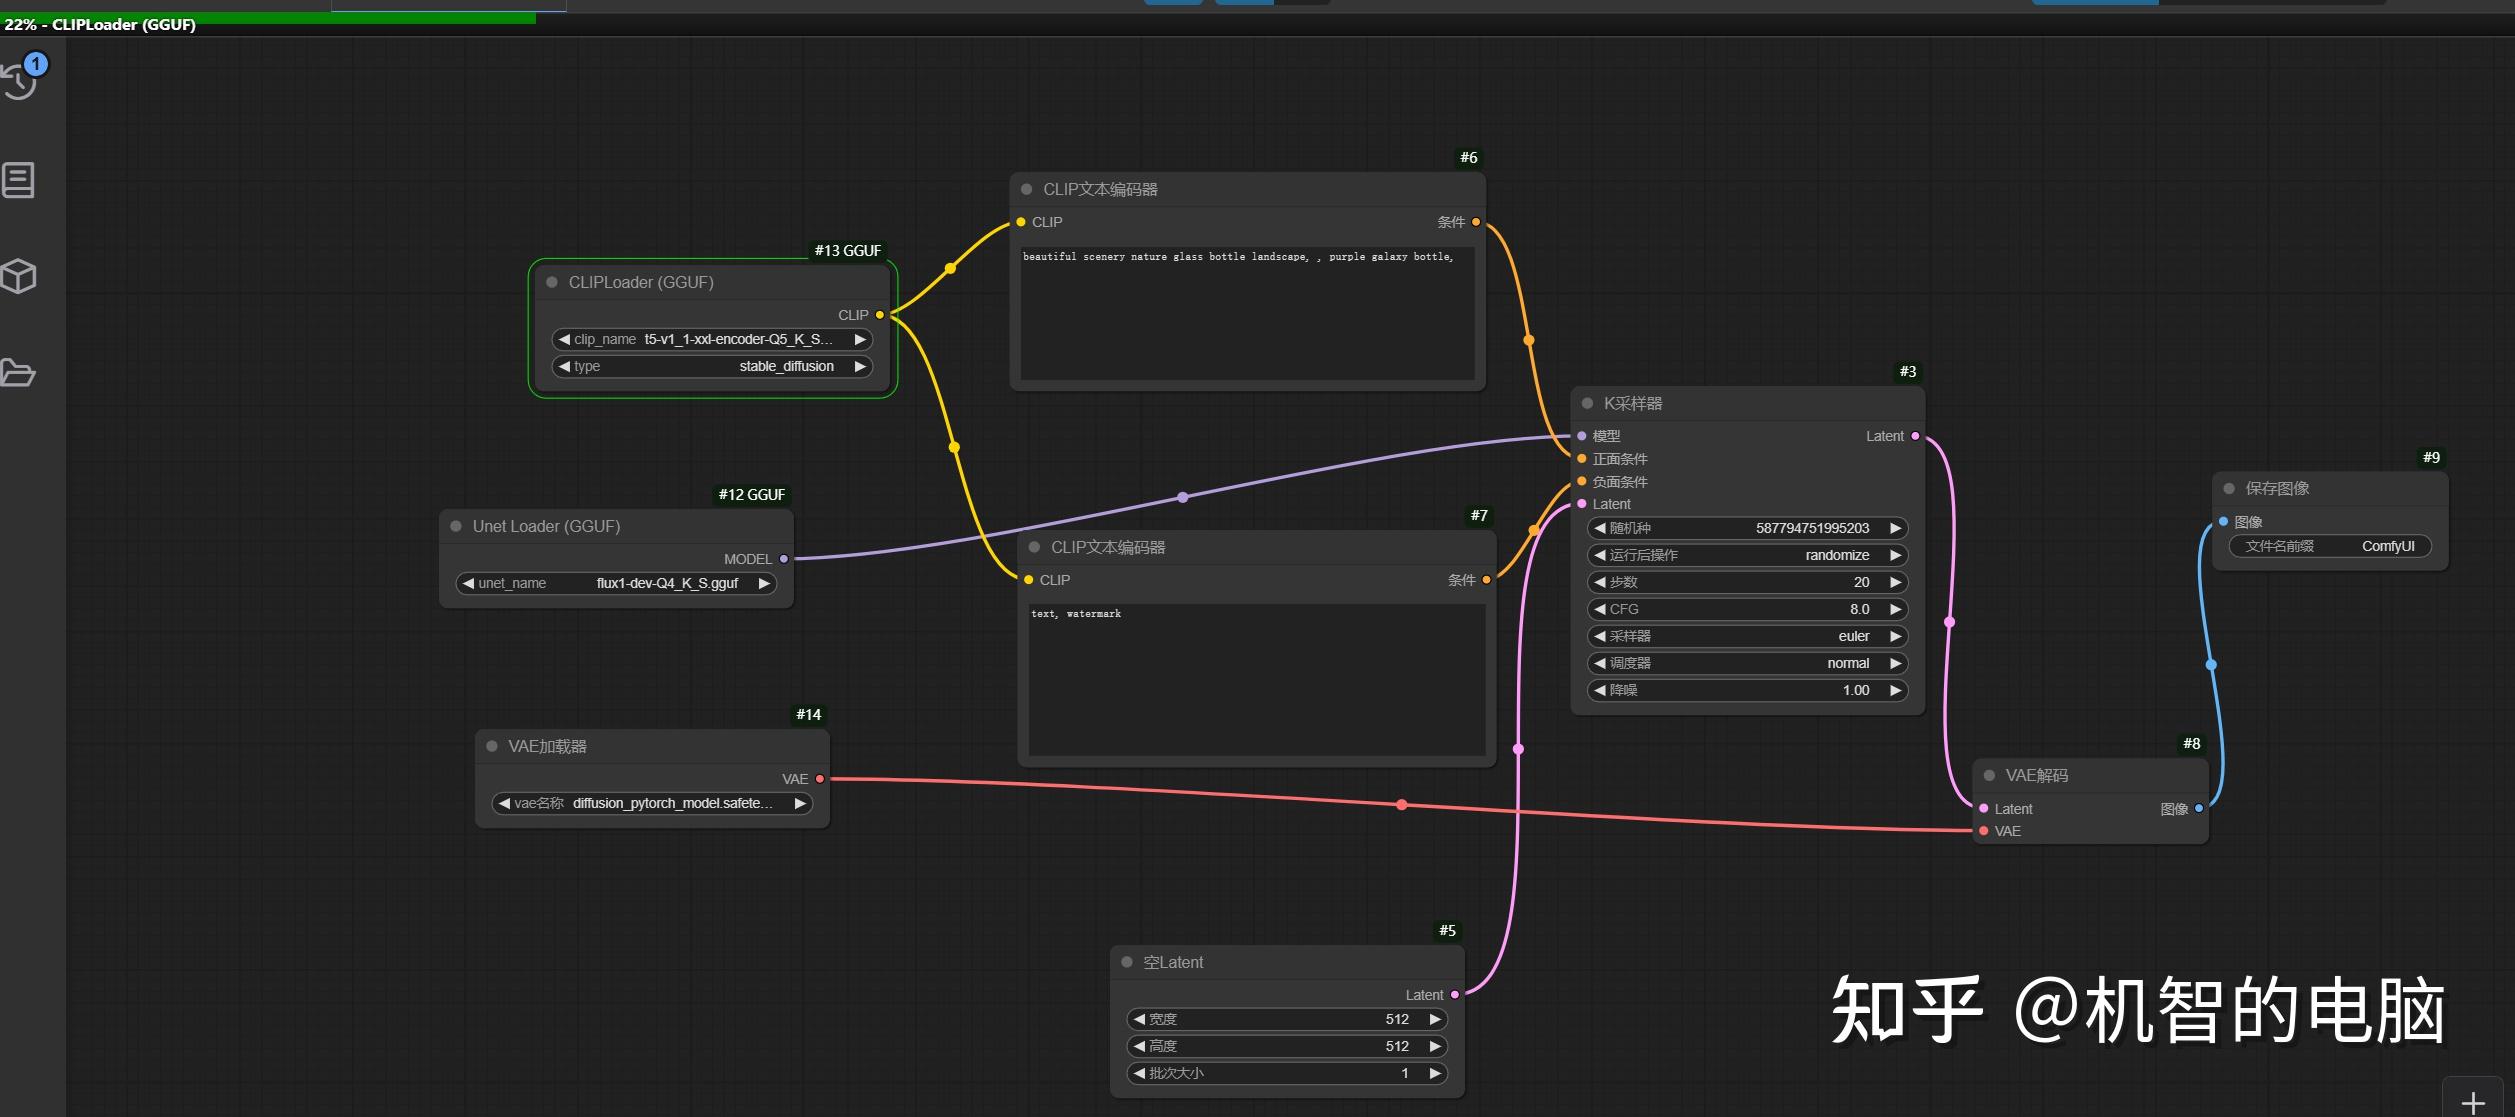The width and height of the screenshot is (2515, 1117).
Task: Collapse the K采样器 node via its dot
Action: point(1587,403)
